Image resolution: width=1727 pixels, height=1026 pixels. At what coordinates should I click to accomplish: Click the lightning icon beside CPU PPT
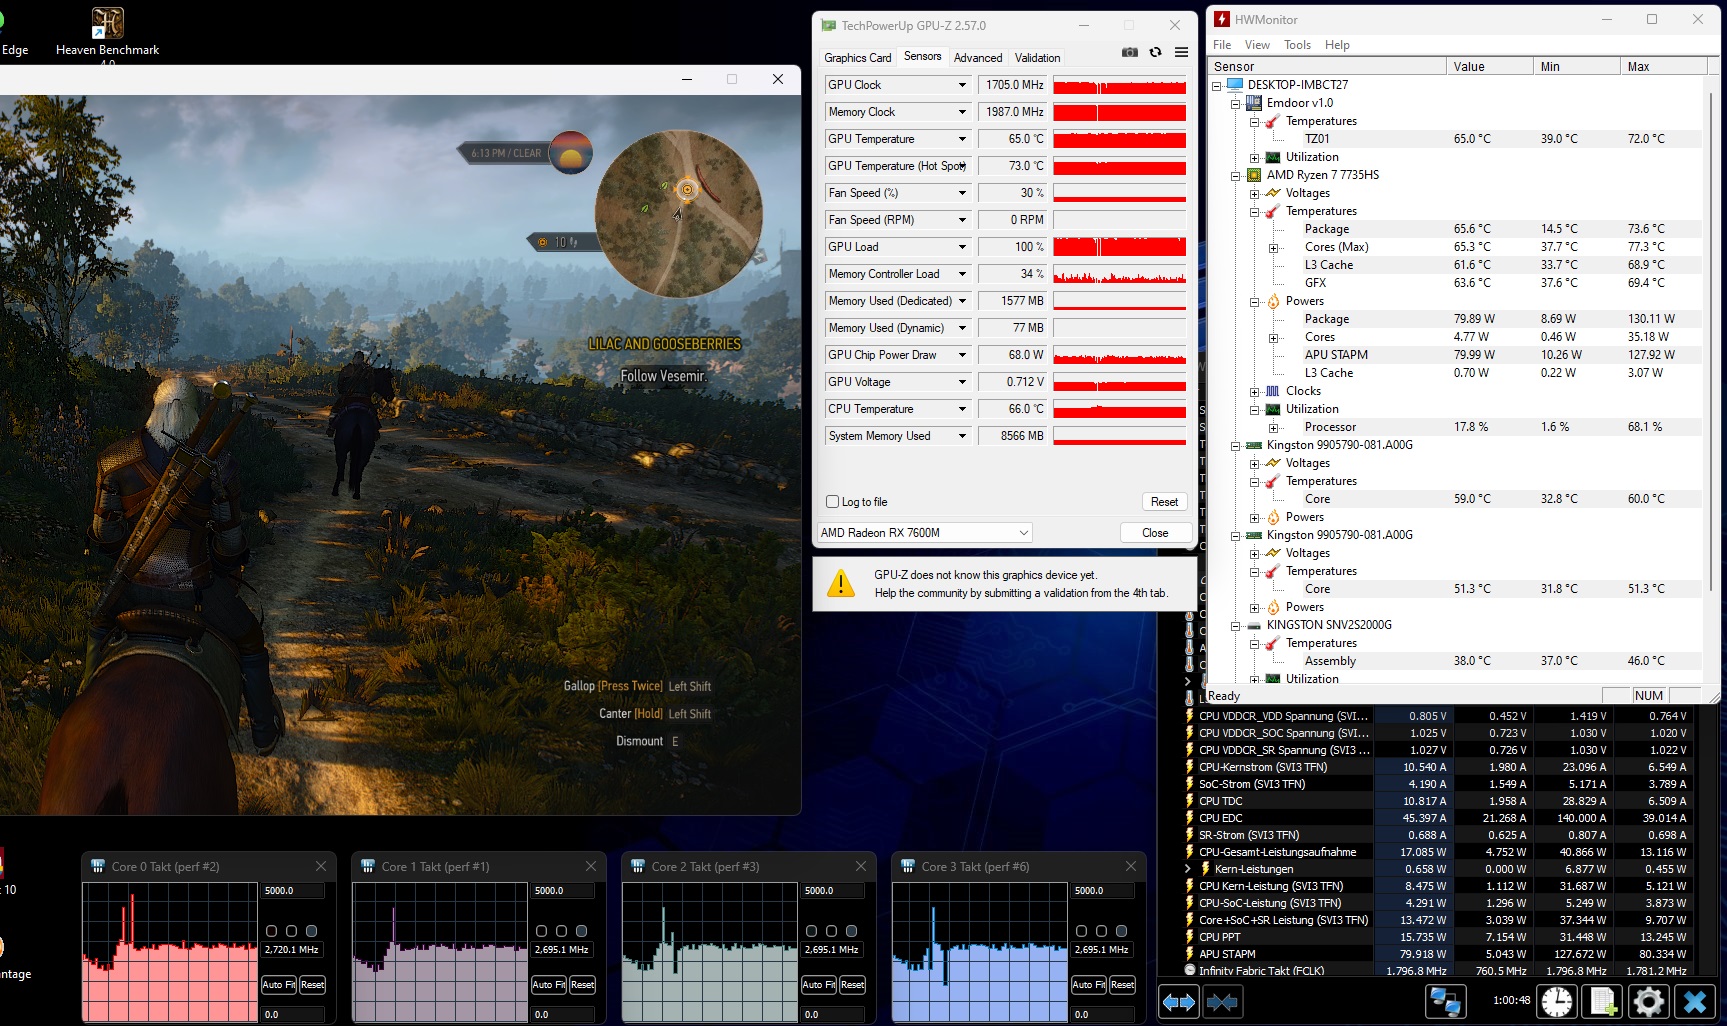1190,937
